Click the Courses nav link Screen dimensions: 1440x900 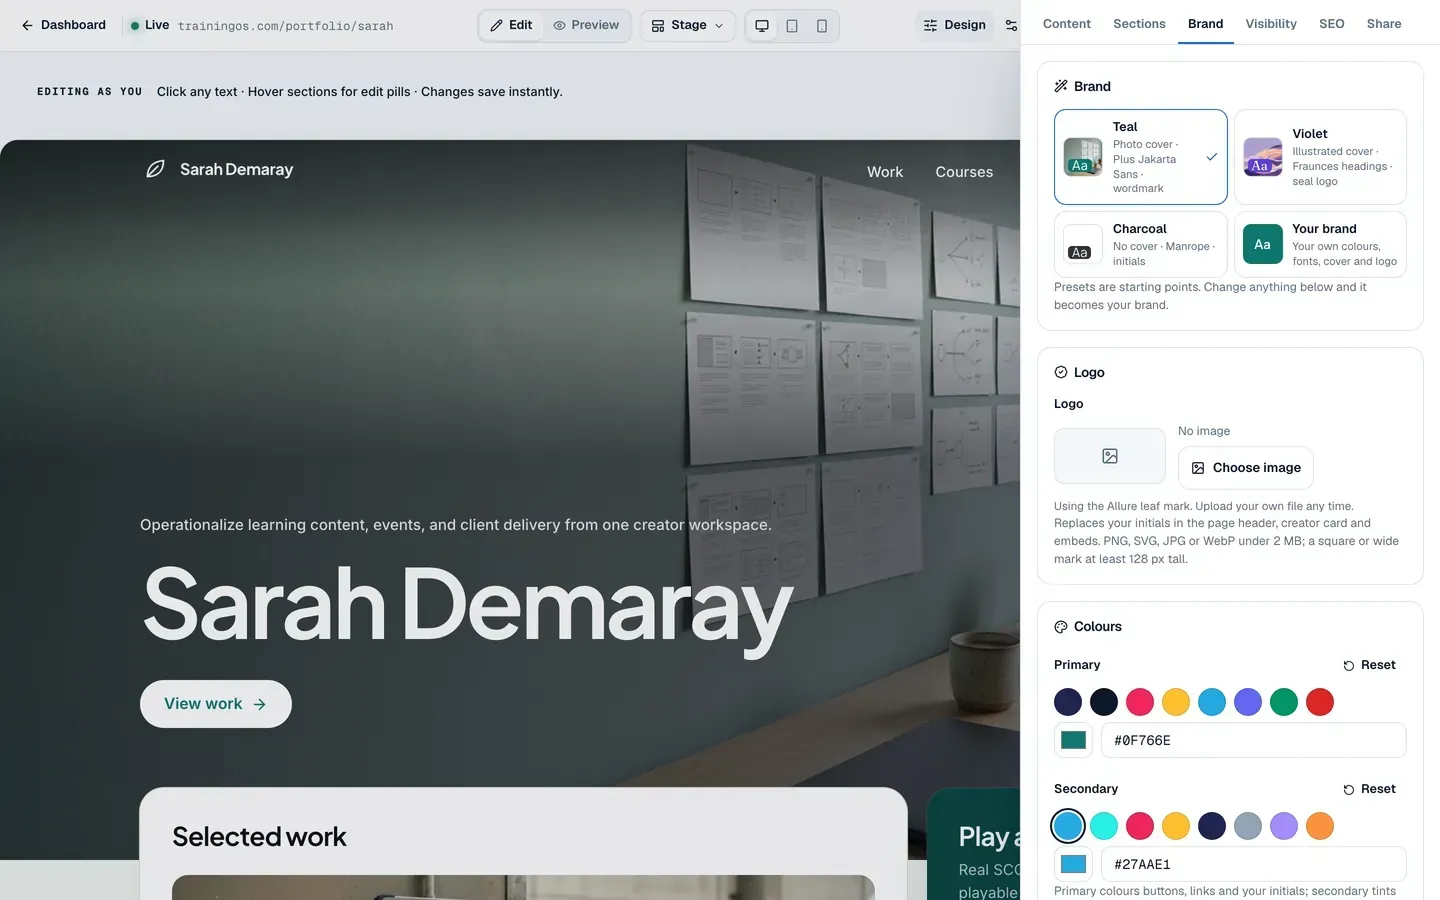964,172
